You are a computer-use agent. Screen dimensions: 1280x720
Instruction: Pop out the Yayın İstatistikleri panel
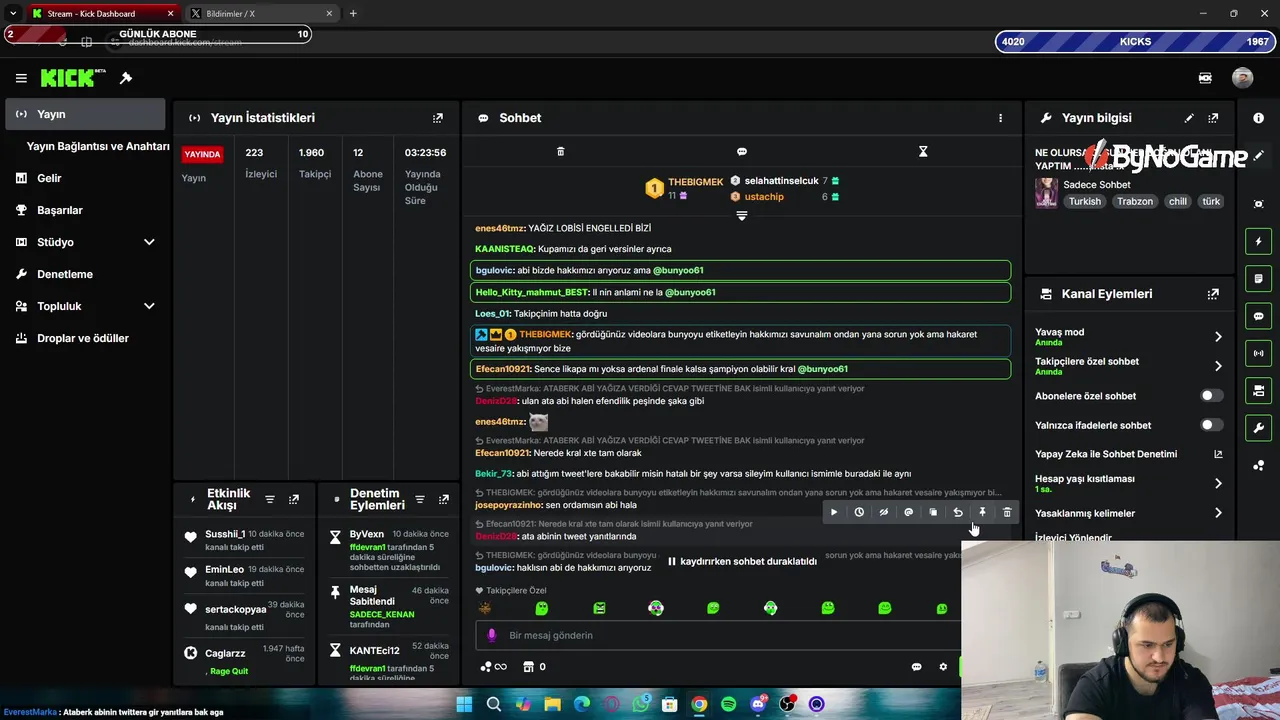(437, 118)
